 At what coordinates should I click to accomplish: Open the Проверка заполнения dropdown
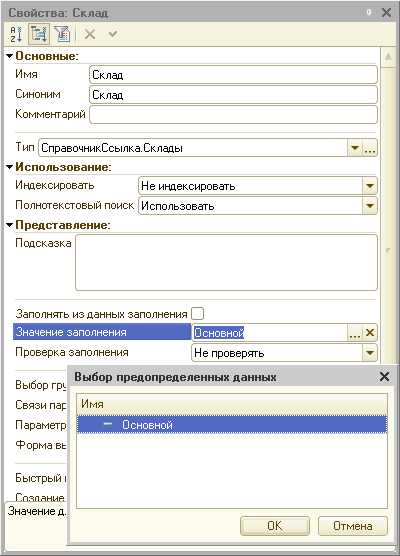pos(370,353)
